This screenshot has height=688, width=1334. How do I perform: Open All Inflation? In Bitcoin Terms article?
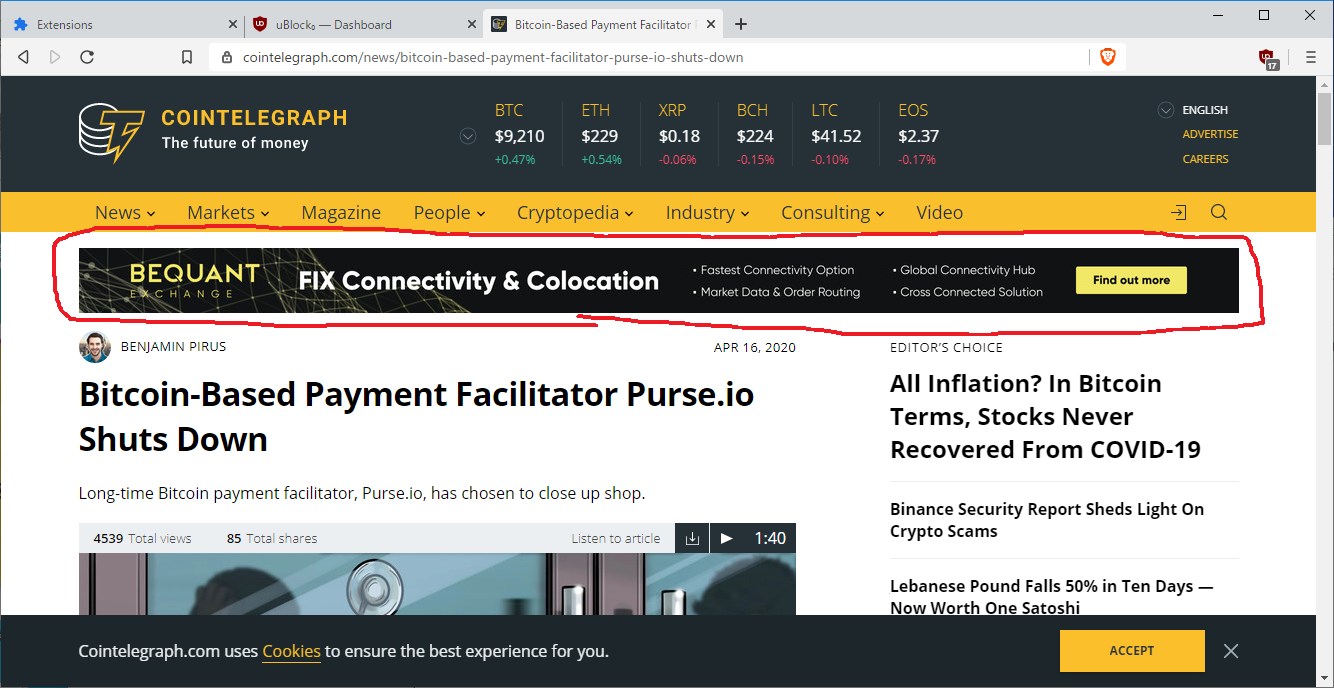tap(1045, 417)
